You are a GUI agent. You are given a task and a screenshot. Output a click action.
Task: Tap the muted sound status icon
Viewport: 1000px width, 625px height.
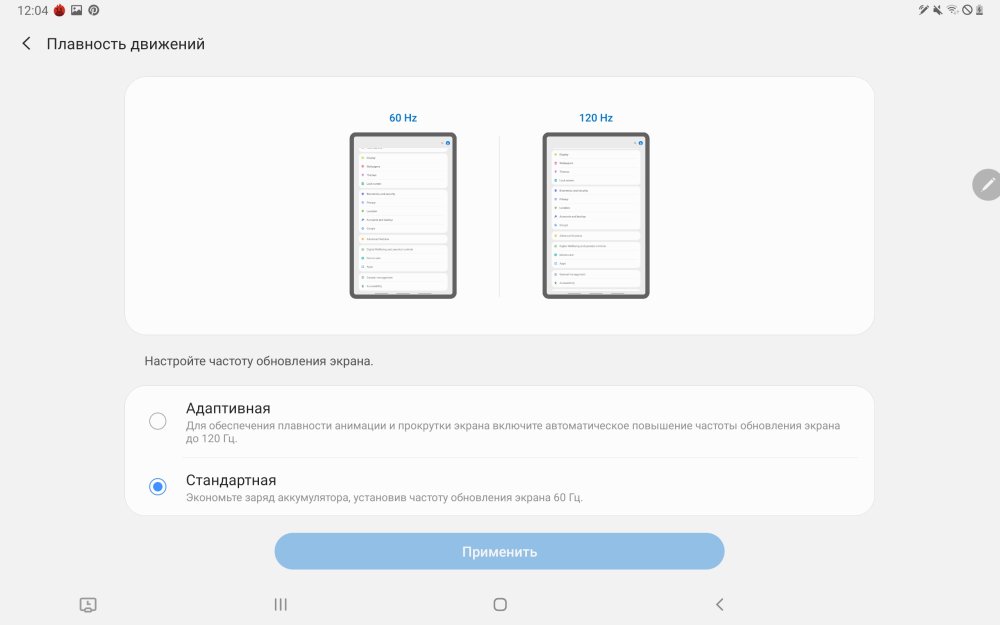(937, 10)
